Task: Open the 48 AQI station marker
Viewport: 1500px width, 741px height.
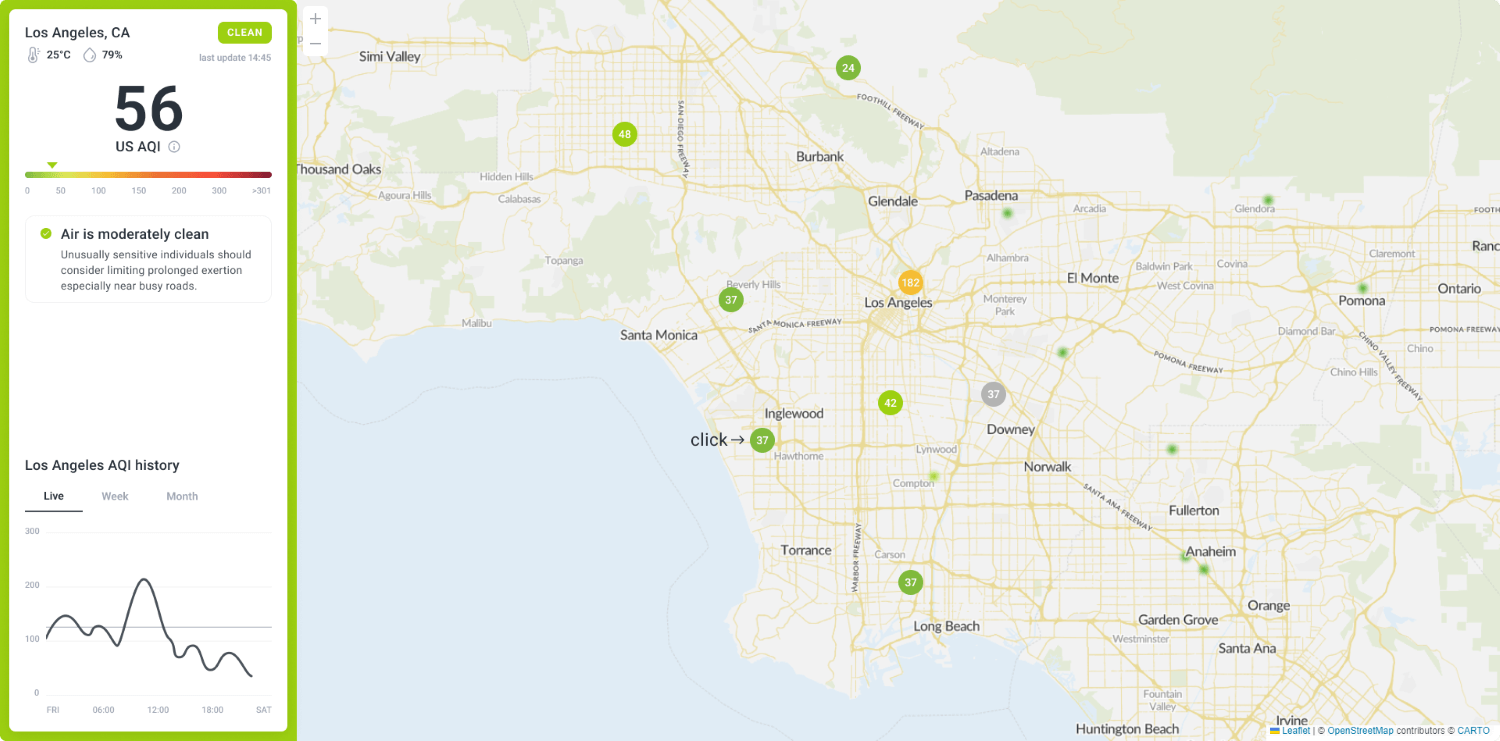Action: [625, 134]
